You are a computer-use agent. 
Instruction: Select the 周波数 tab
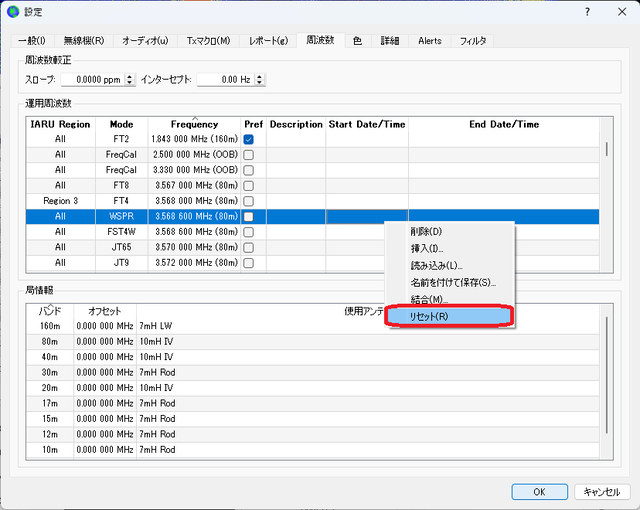320,40
